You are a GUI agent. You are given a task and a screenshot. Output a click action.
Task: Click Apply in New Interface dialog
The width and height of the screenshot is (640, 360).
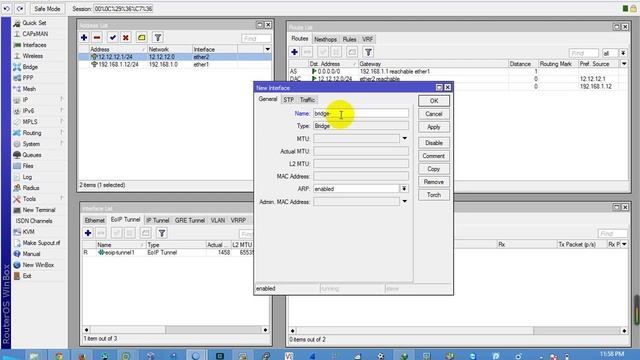point(434,127)
